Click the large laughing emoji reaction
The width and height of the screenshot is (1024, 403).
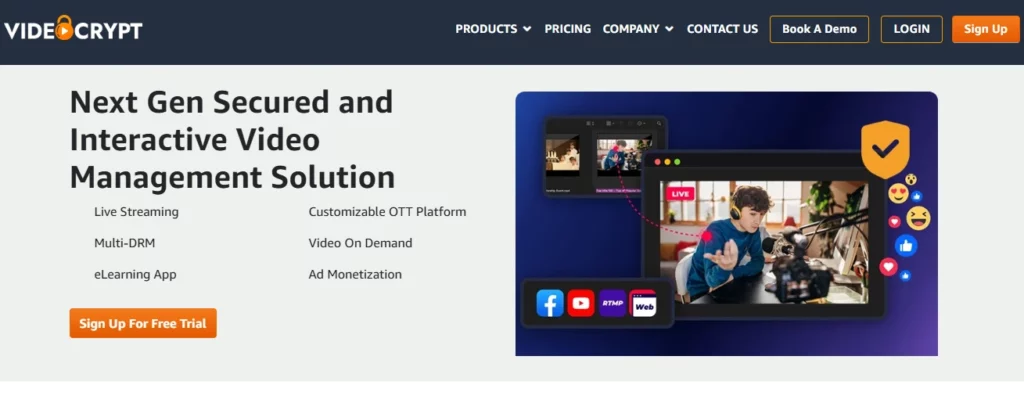pos(918,218)
